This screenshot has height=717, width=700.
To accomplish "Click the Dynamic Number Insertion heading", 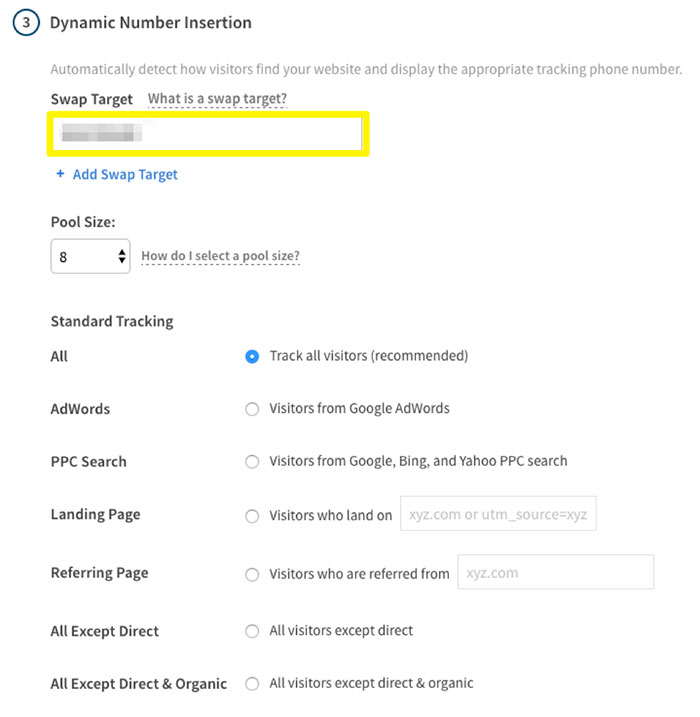I will 151,22.
